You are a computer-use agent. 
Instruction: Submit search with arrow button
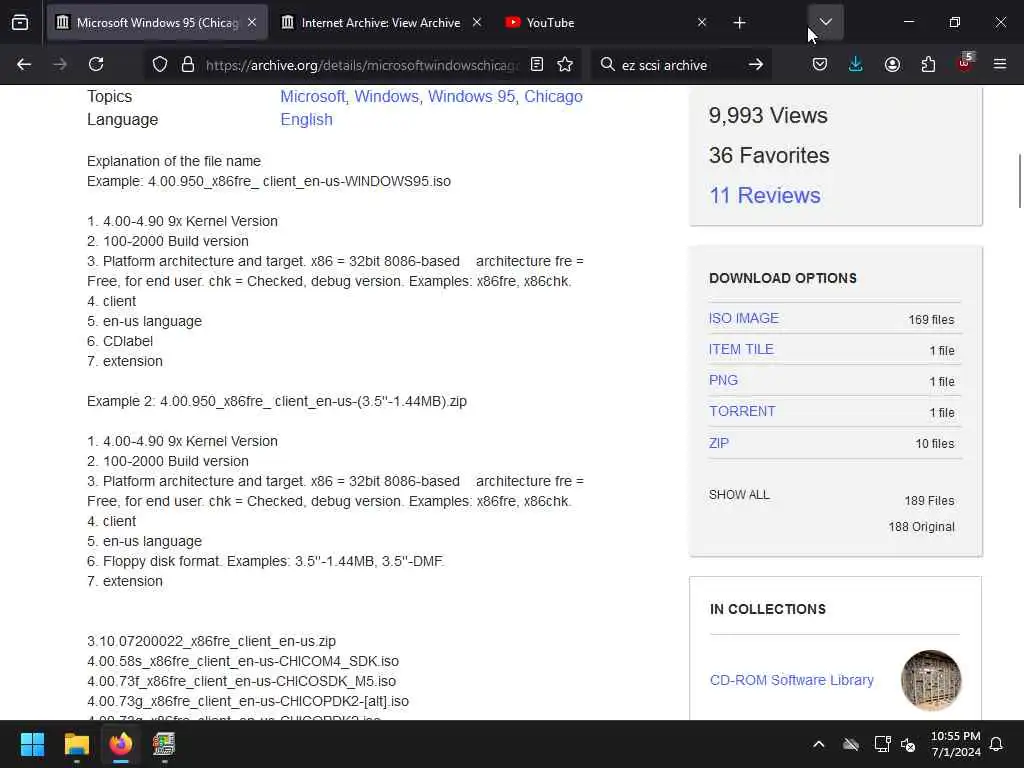[756, 64]
